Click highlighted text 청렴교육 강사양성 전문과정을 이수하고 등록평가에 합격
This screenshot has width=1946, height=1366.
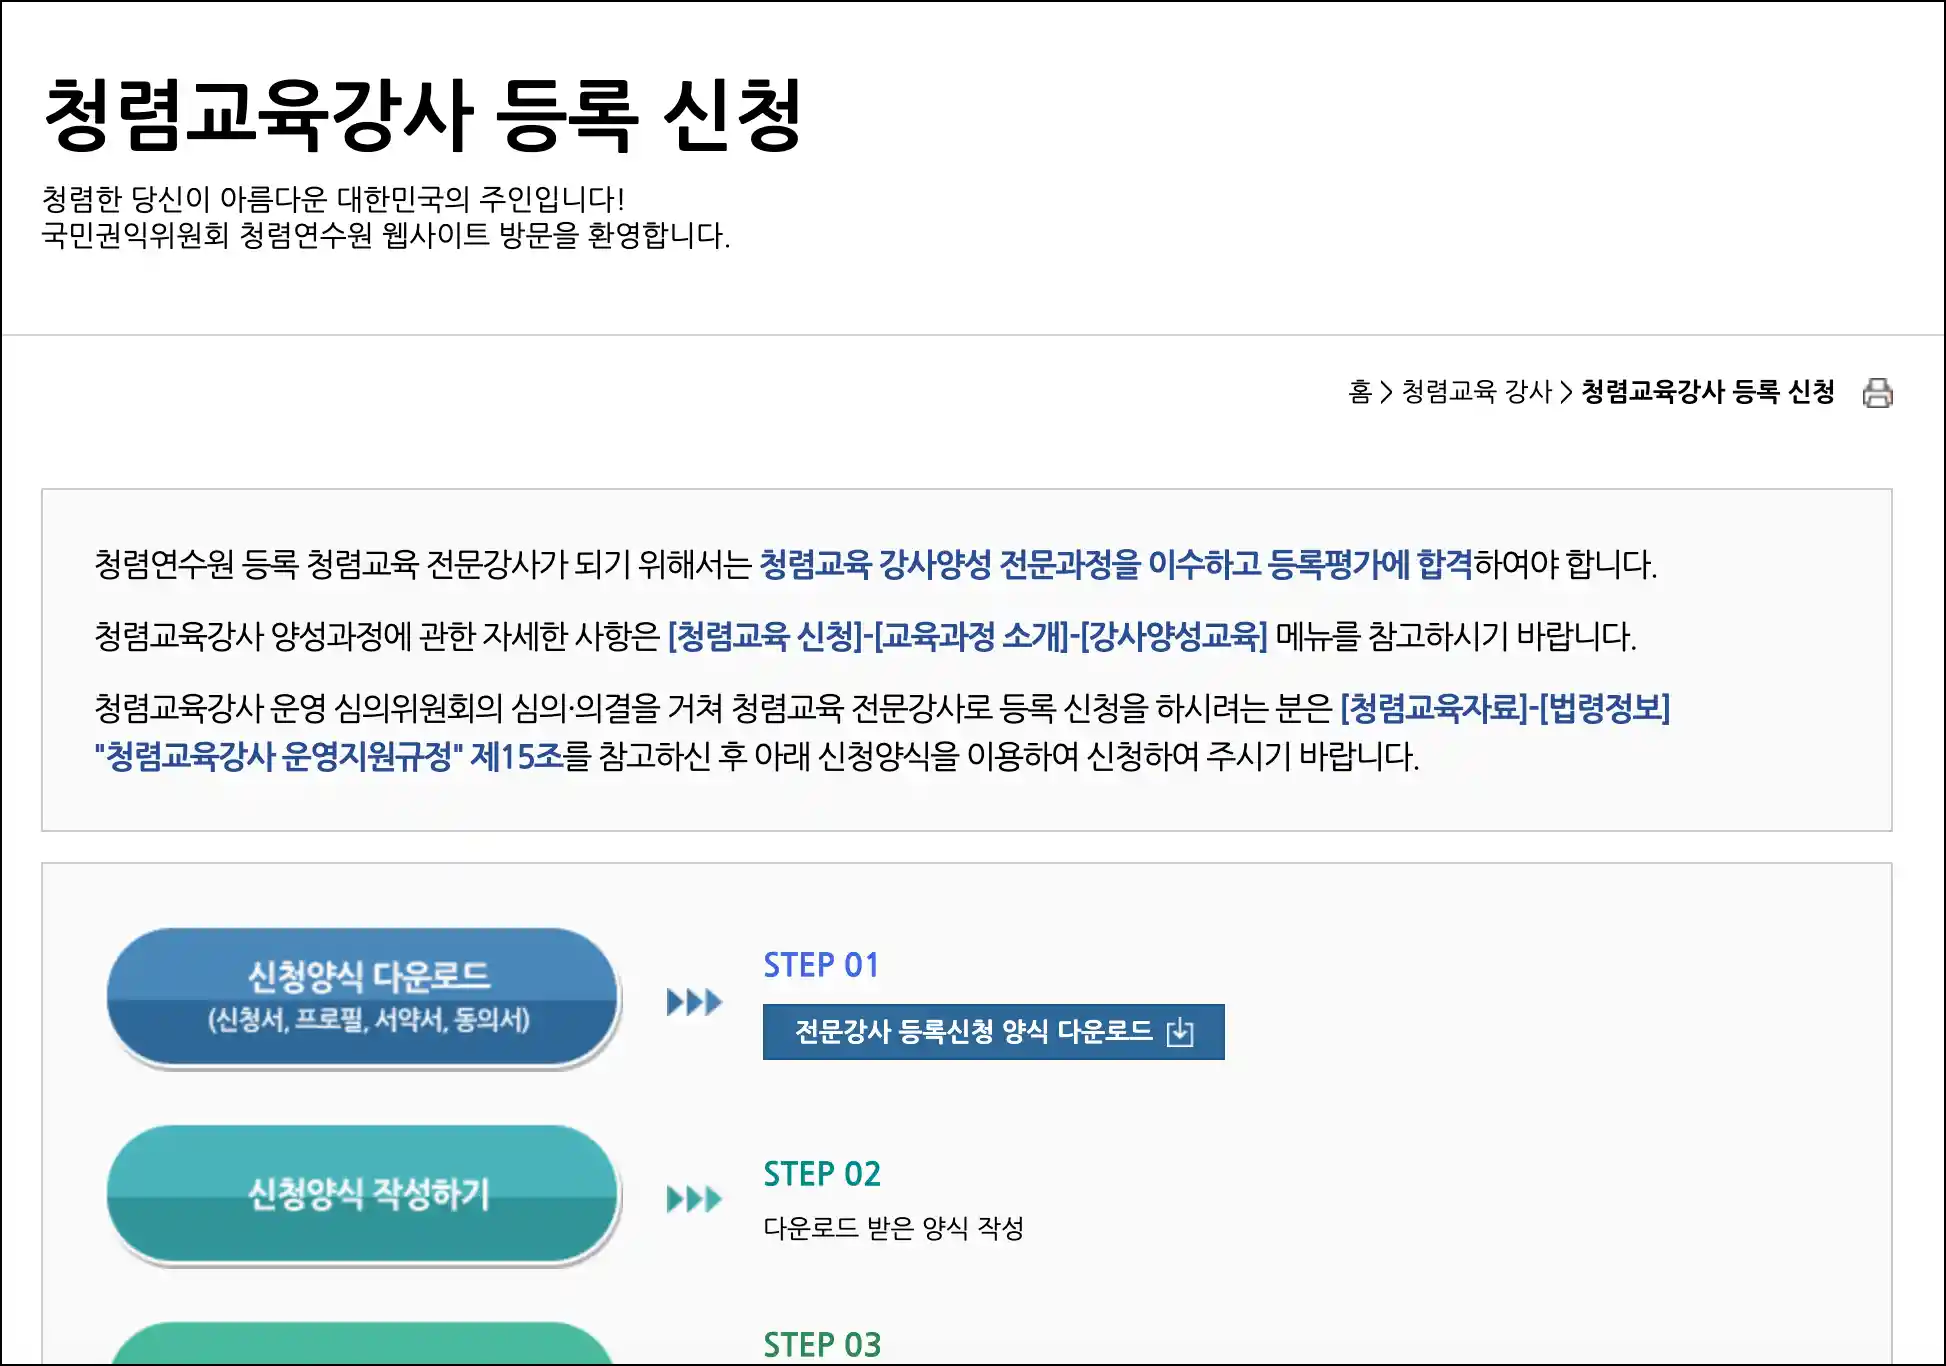click(x=1116, y=564)
